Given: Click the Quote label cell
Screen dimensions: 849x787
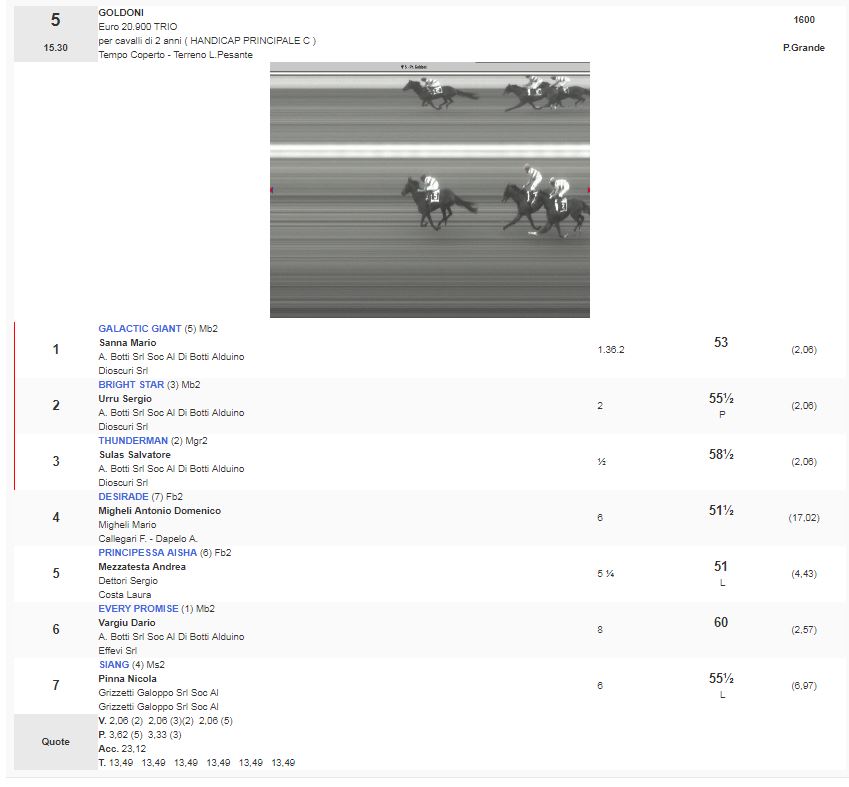Looking at the screenshot, I should pyautogui.click(x=55, y=742).
